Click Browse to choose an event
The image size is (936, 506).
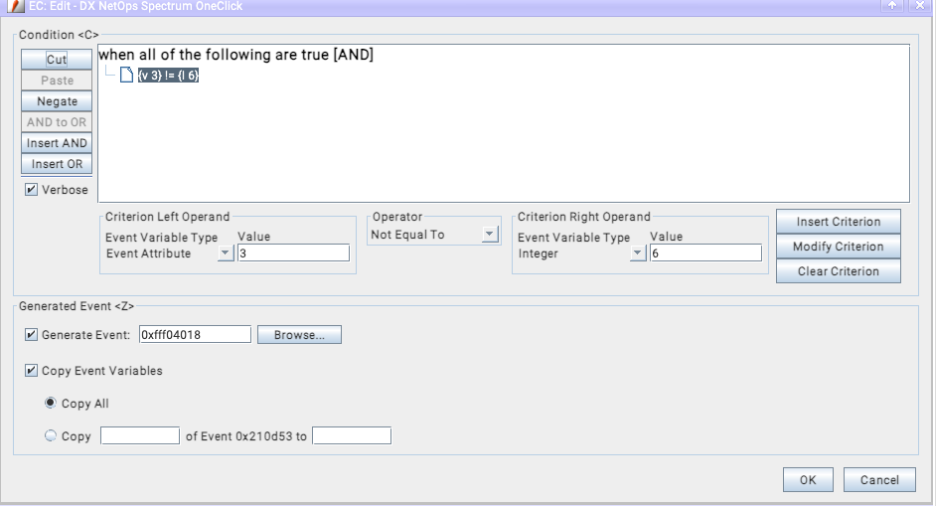click(300, 335)
